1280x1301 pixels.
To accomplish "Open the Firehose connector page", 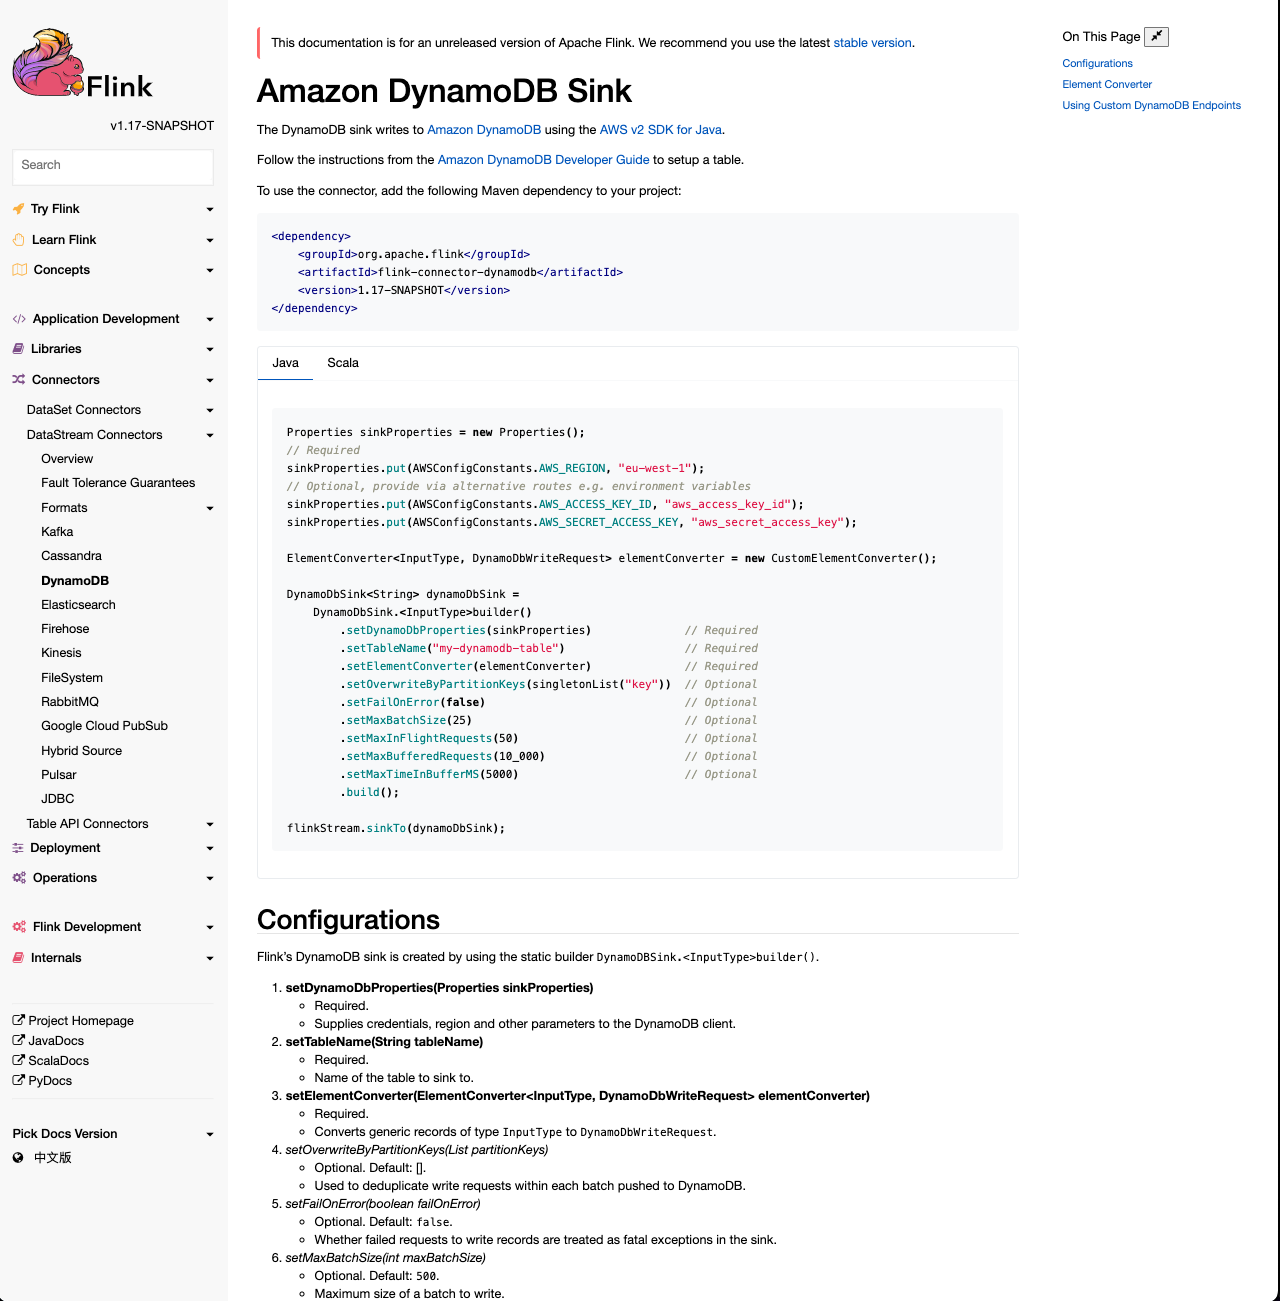I will 65,629.
